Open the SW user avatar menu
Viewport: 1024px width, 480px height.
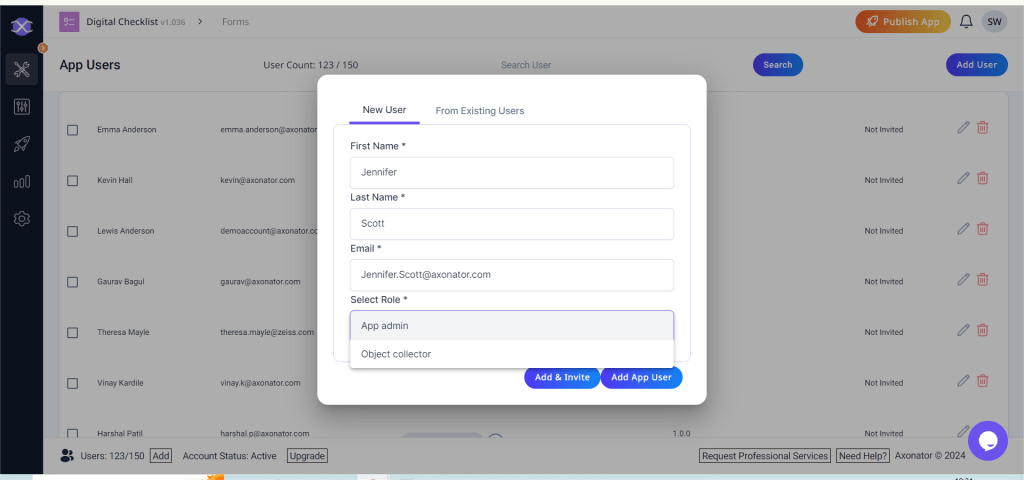(x=994, y=22)
